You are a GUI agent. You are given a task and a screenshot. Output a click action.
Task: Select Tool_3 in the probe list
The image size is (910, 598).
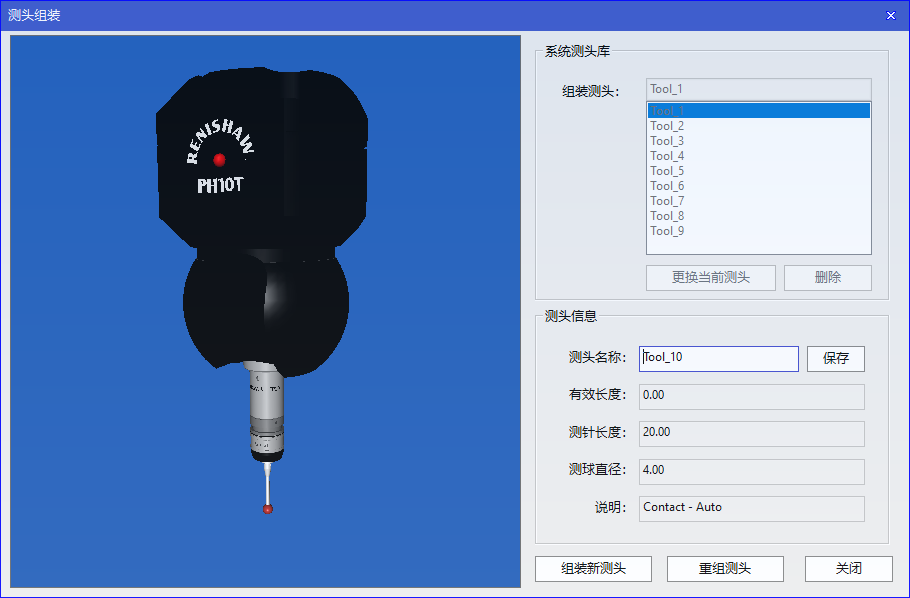759,141
